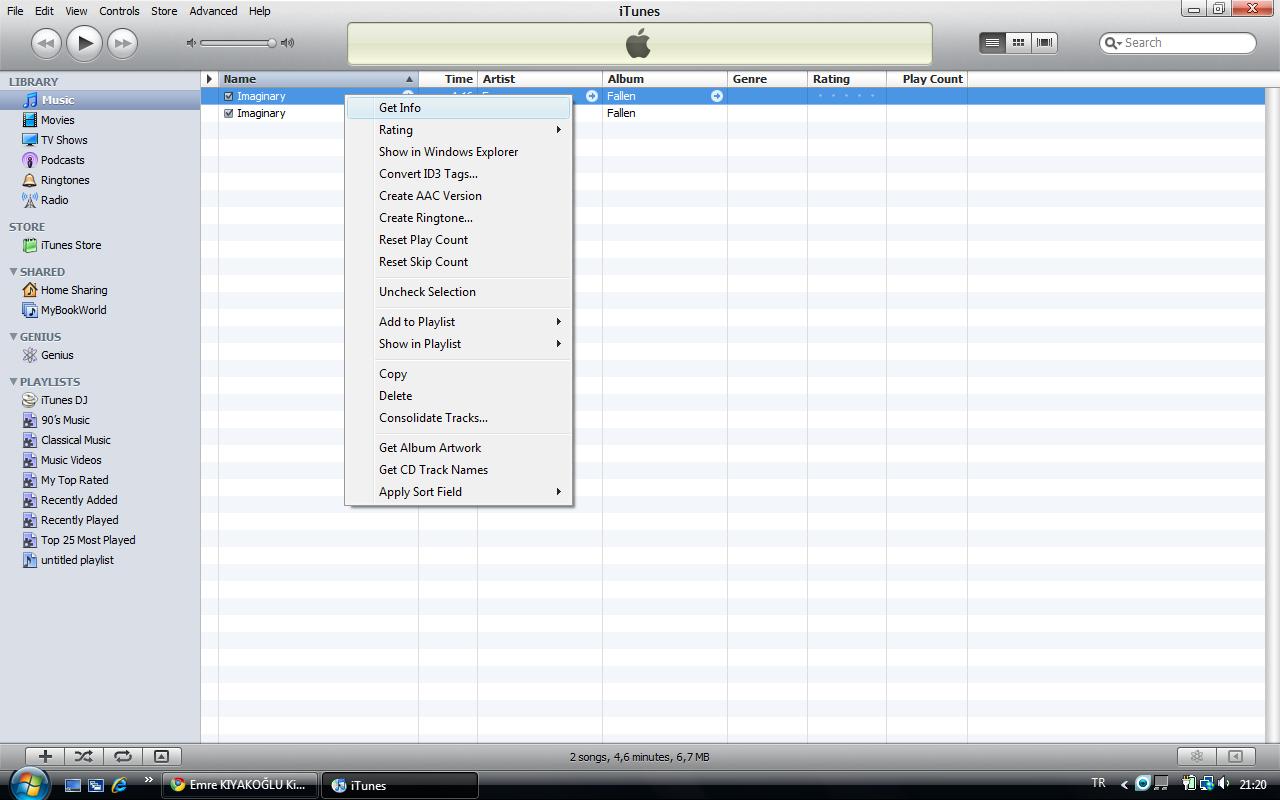Click the Windows Start button
The image size is (1280, 800).
28,784
